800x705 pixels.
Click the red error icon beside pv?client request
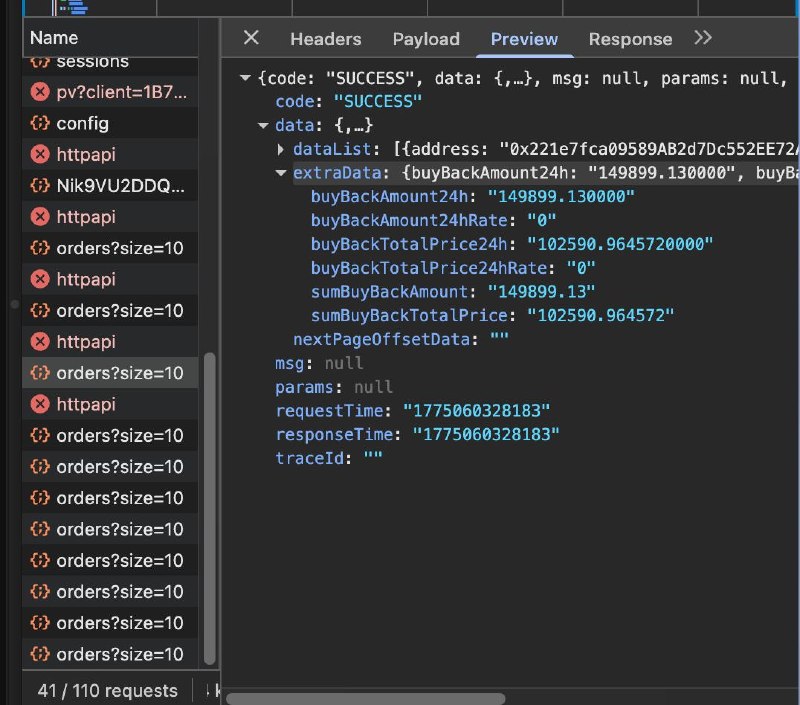pos(40,92)
